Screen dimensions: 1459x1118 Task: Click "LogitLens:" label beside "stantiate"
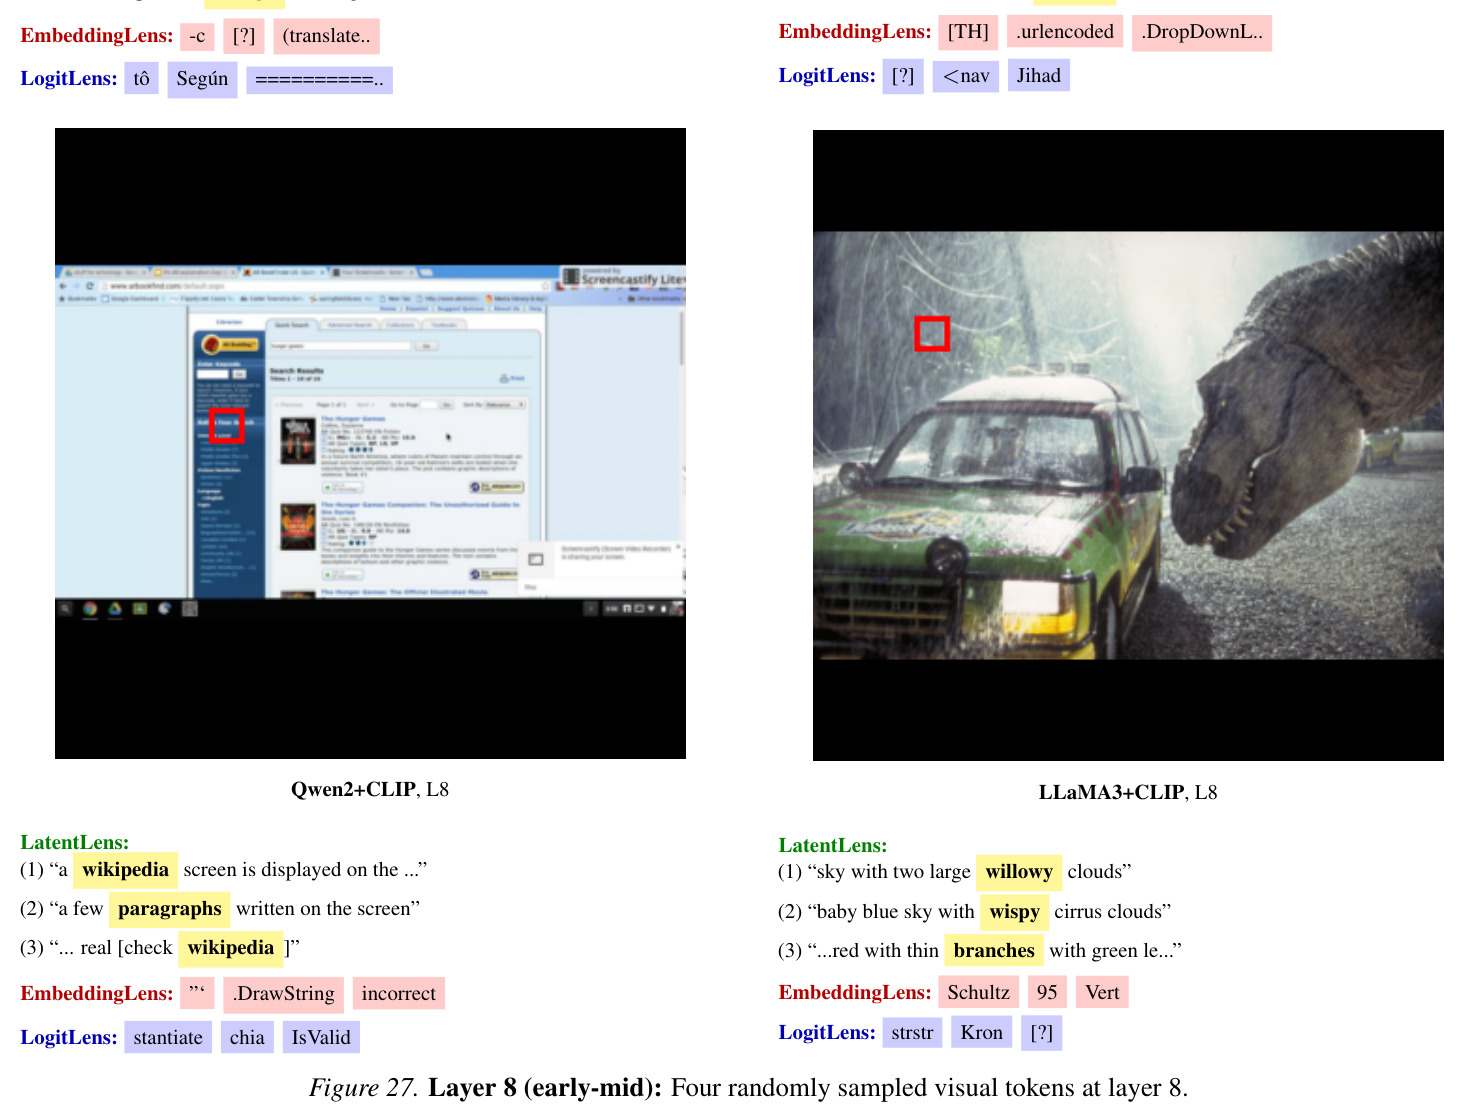point(69,1038)
